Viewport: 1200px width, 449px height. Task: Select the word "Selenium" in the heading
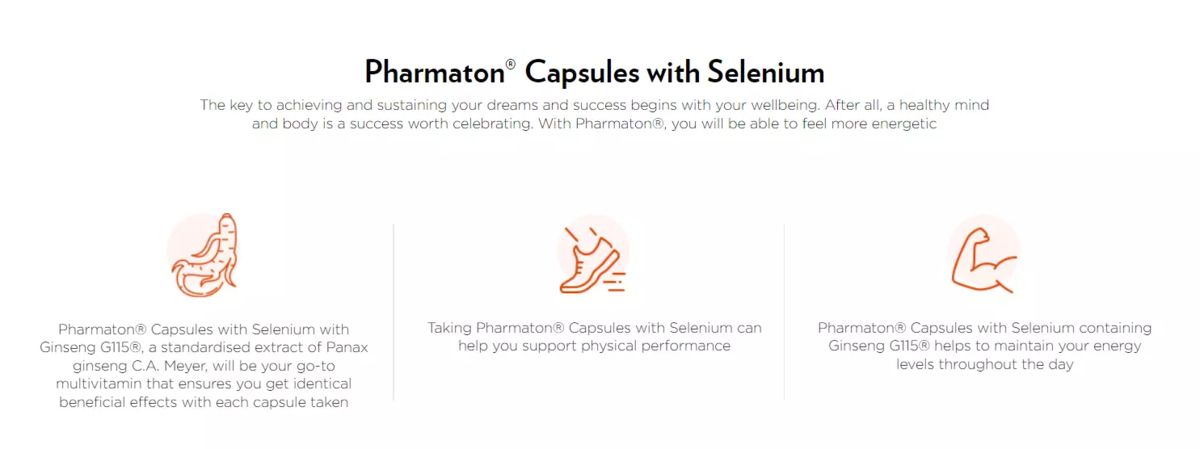[x=766, y=73]
